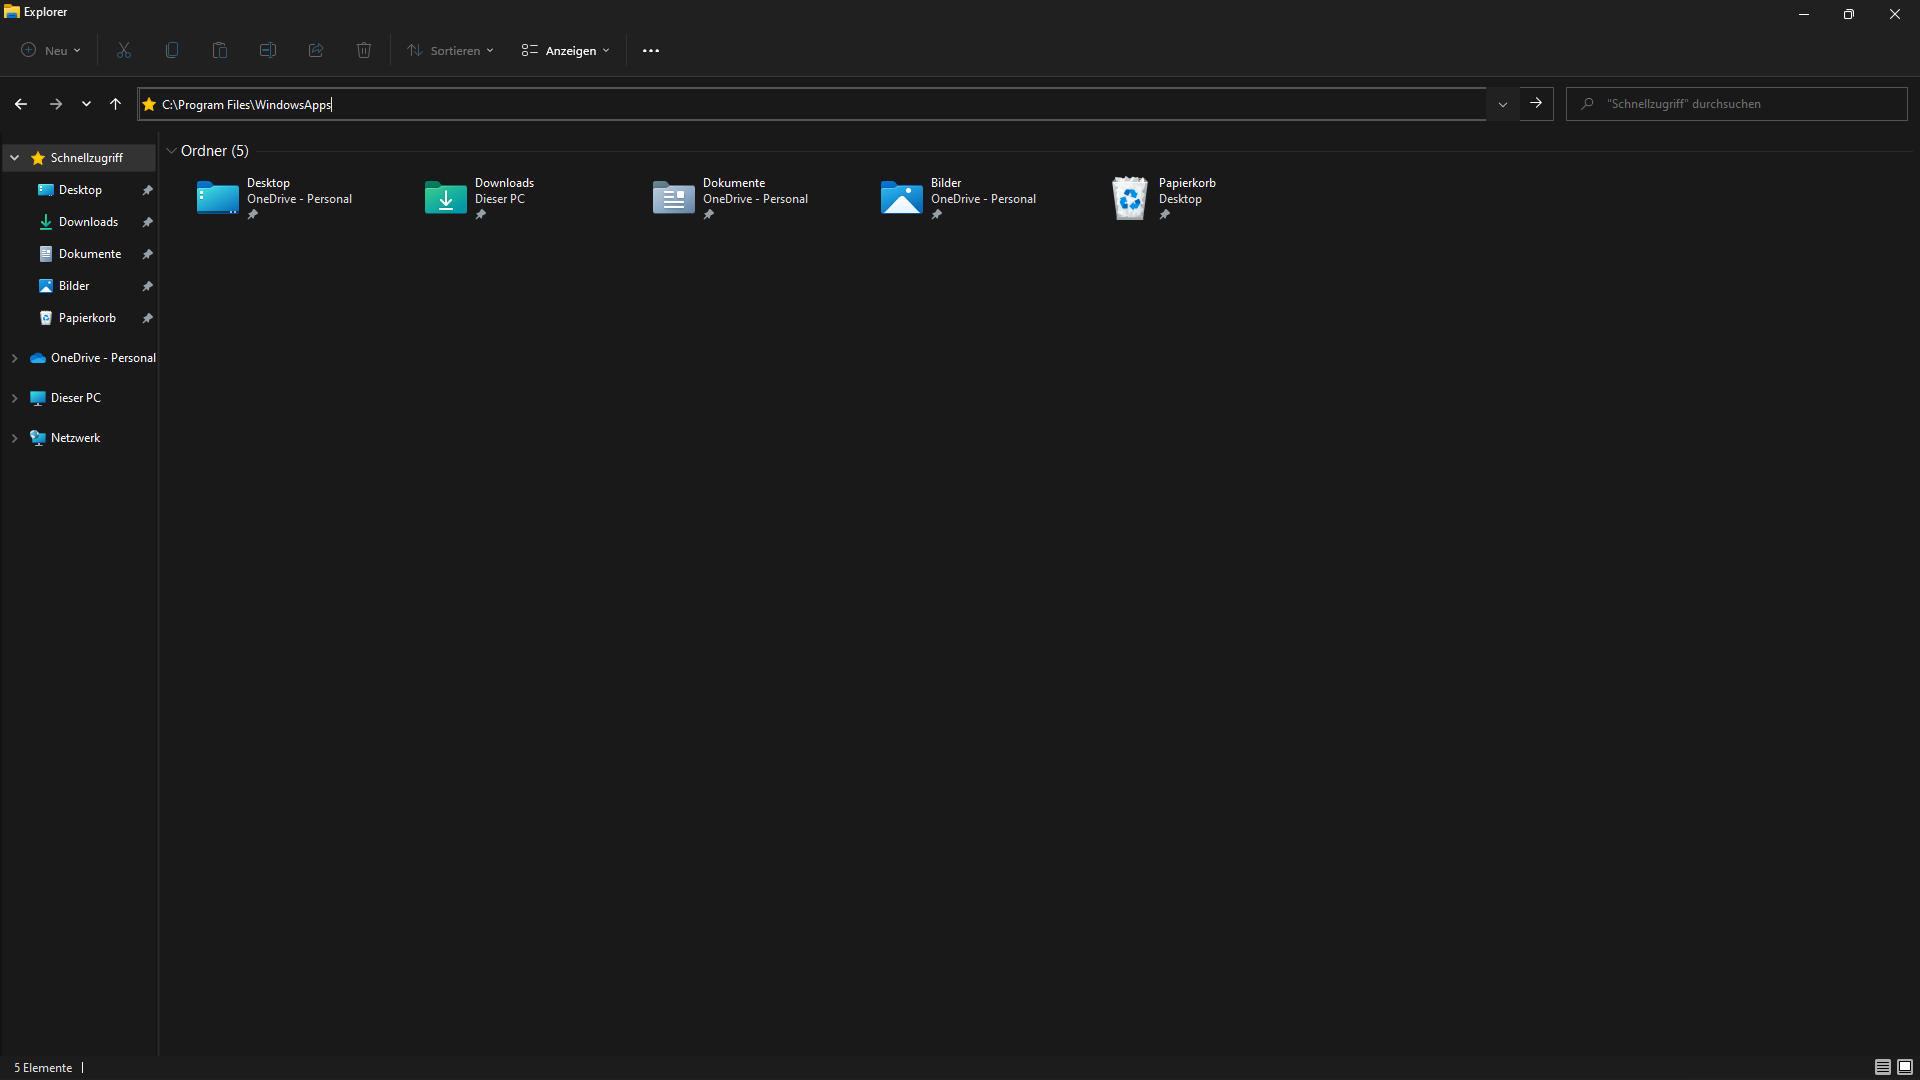Expand Dieser PC in navigation tree
Viewport: 1920px width, 1080px height.
point(15,398)
